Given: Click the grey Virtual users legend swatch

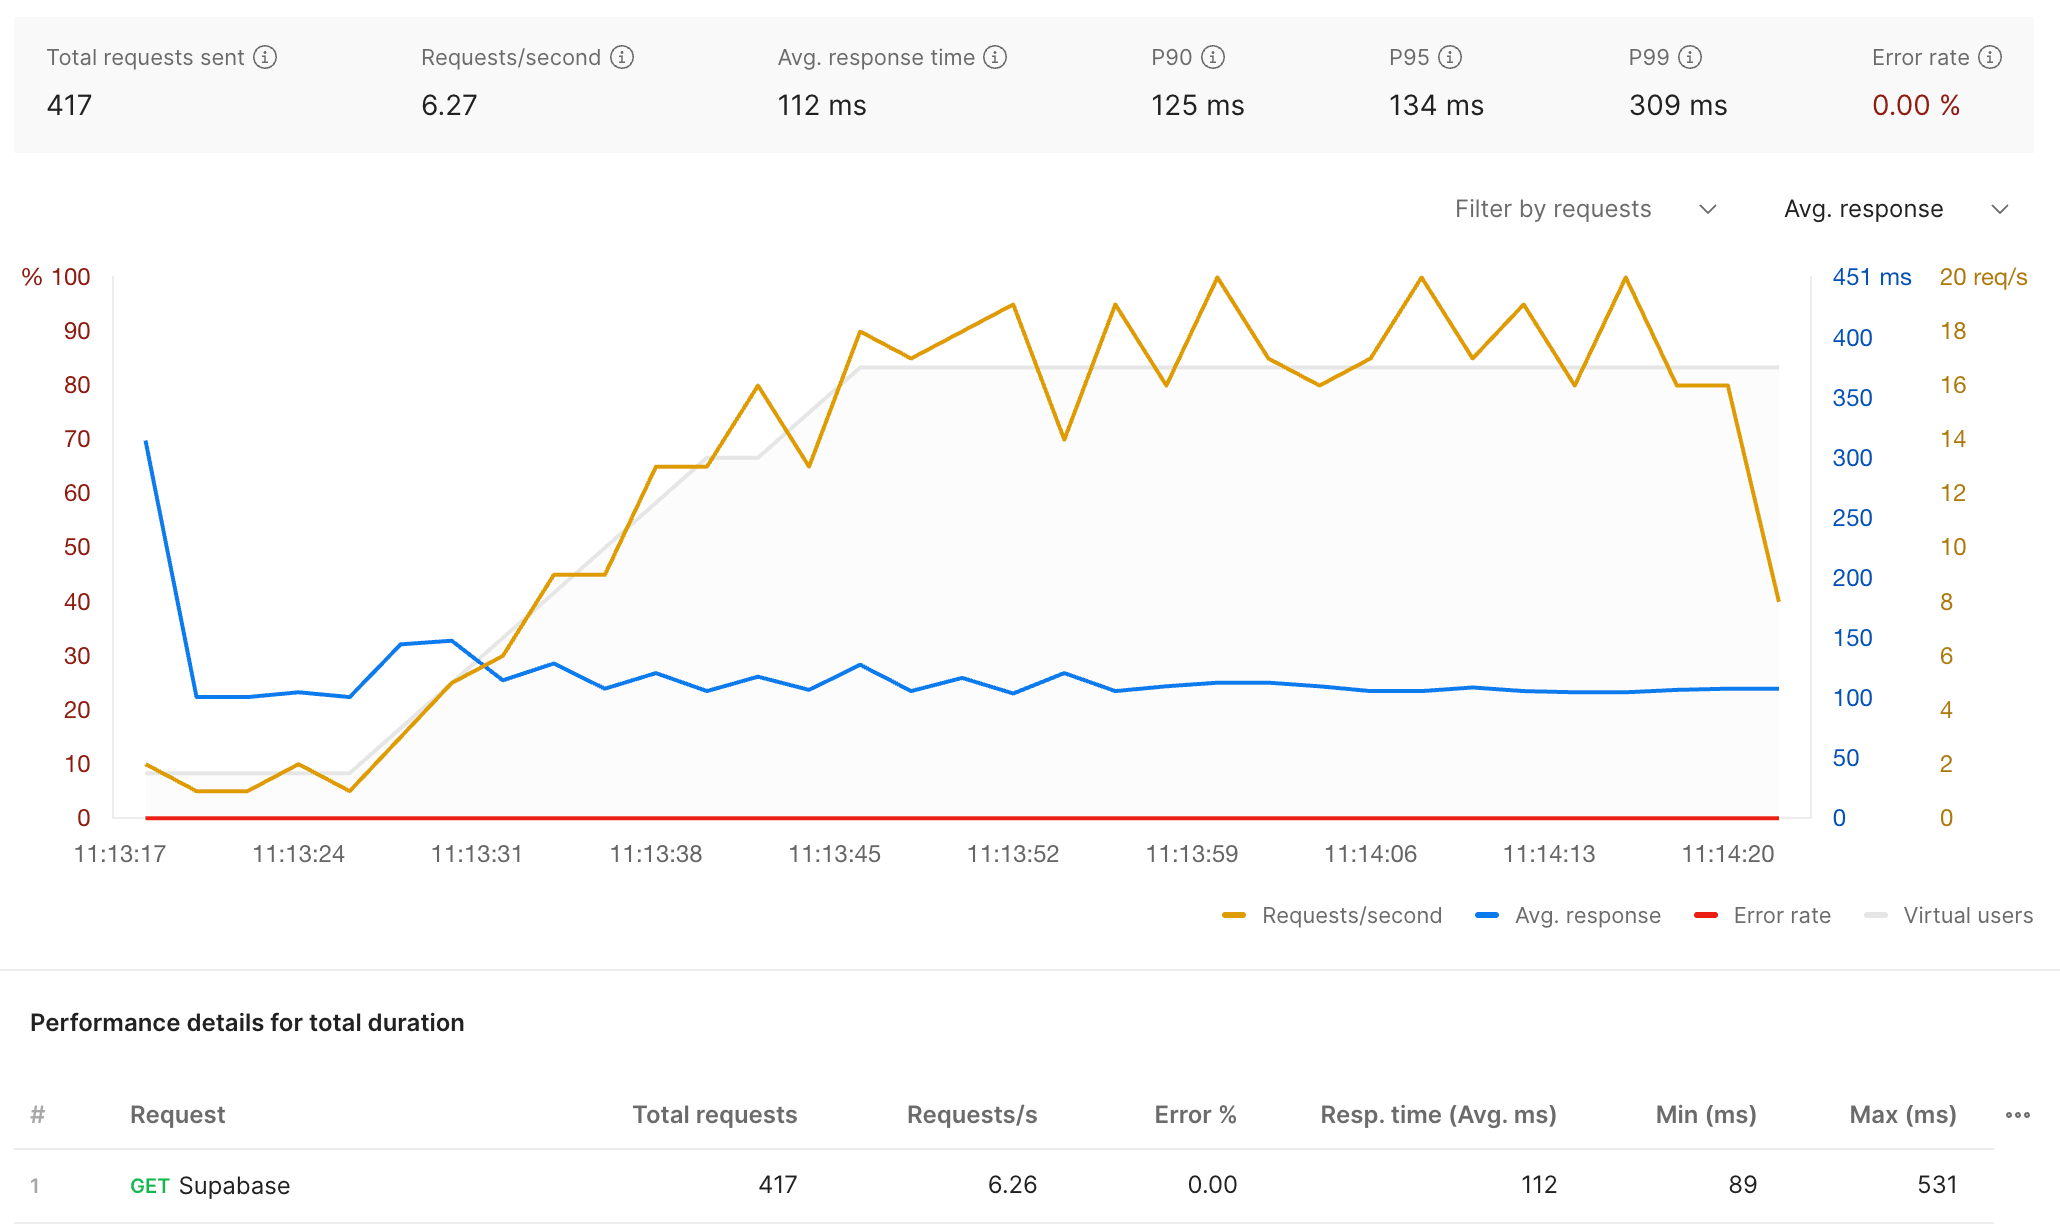Looking at the screenshot, I should (1876, 915).
